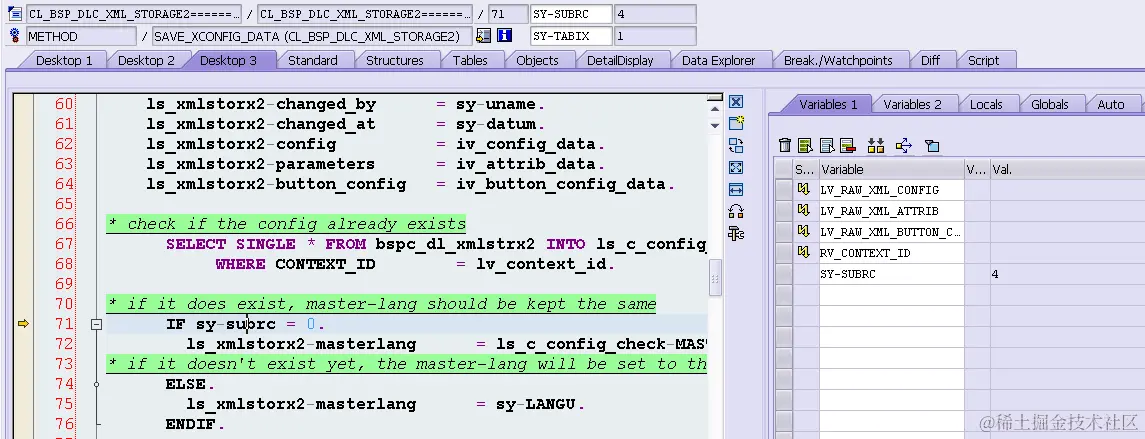Click the swap tool icon beside editor
Screen dimensions: 1145x439
click(736, 145)
